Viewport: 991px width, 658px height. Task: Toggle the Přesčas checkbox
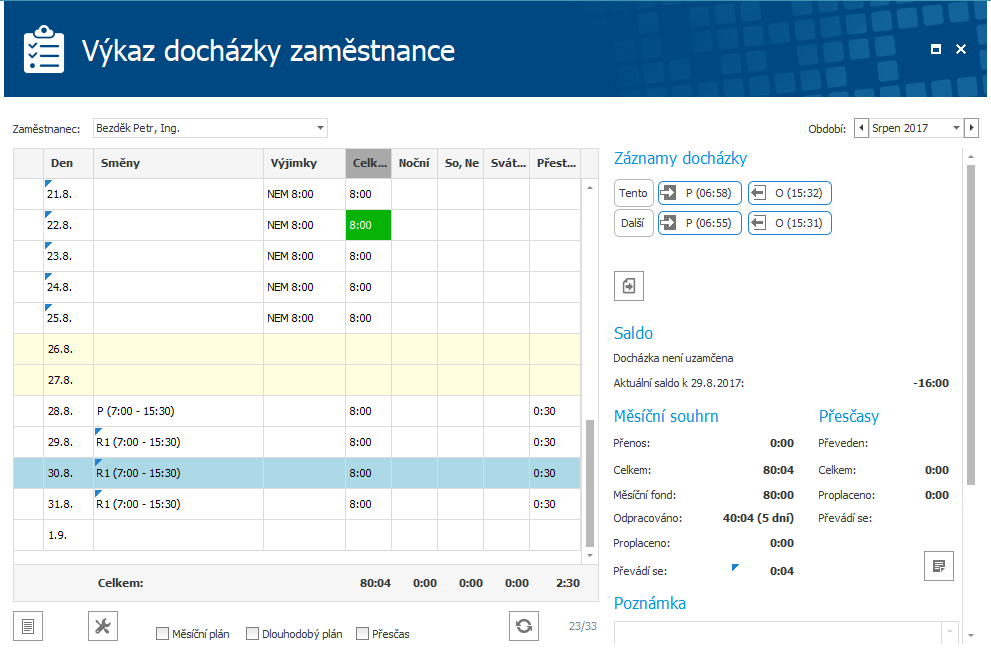point(362,633)
